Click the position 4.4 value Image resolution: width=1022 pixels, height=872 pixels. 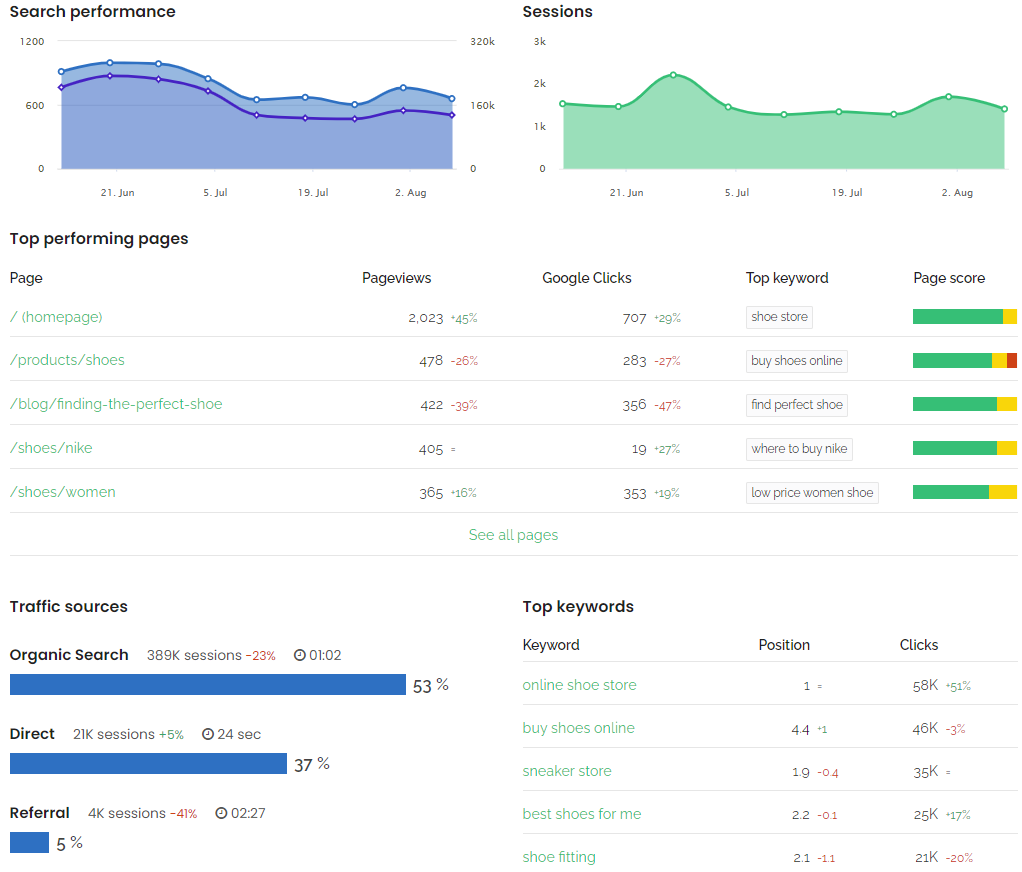tap(800, 730)
